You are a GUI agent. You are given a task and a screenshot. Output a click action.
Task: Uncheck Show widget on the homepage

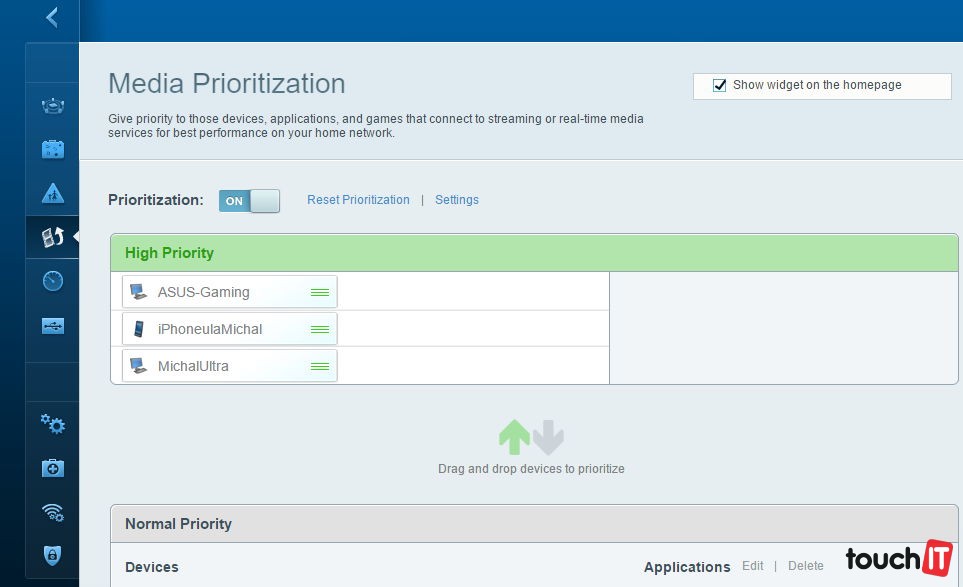(719, 86)
